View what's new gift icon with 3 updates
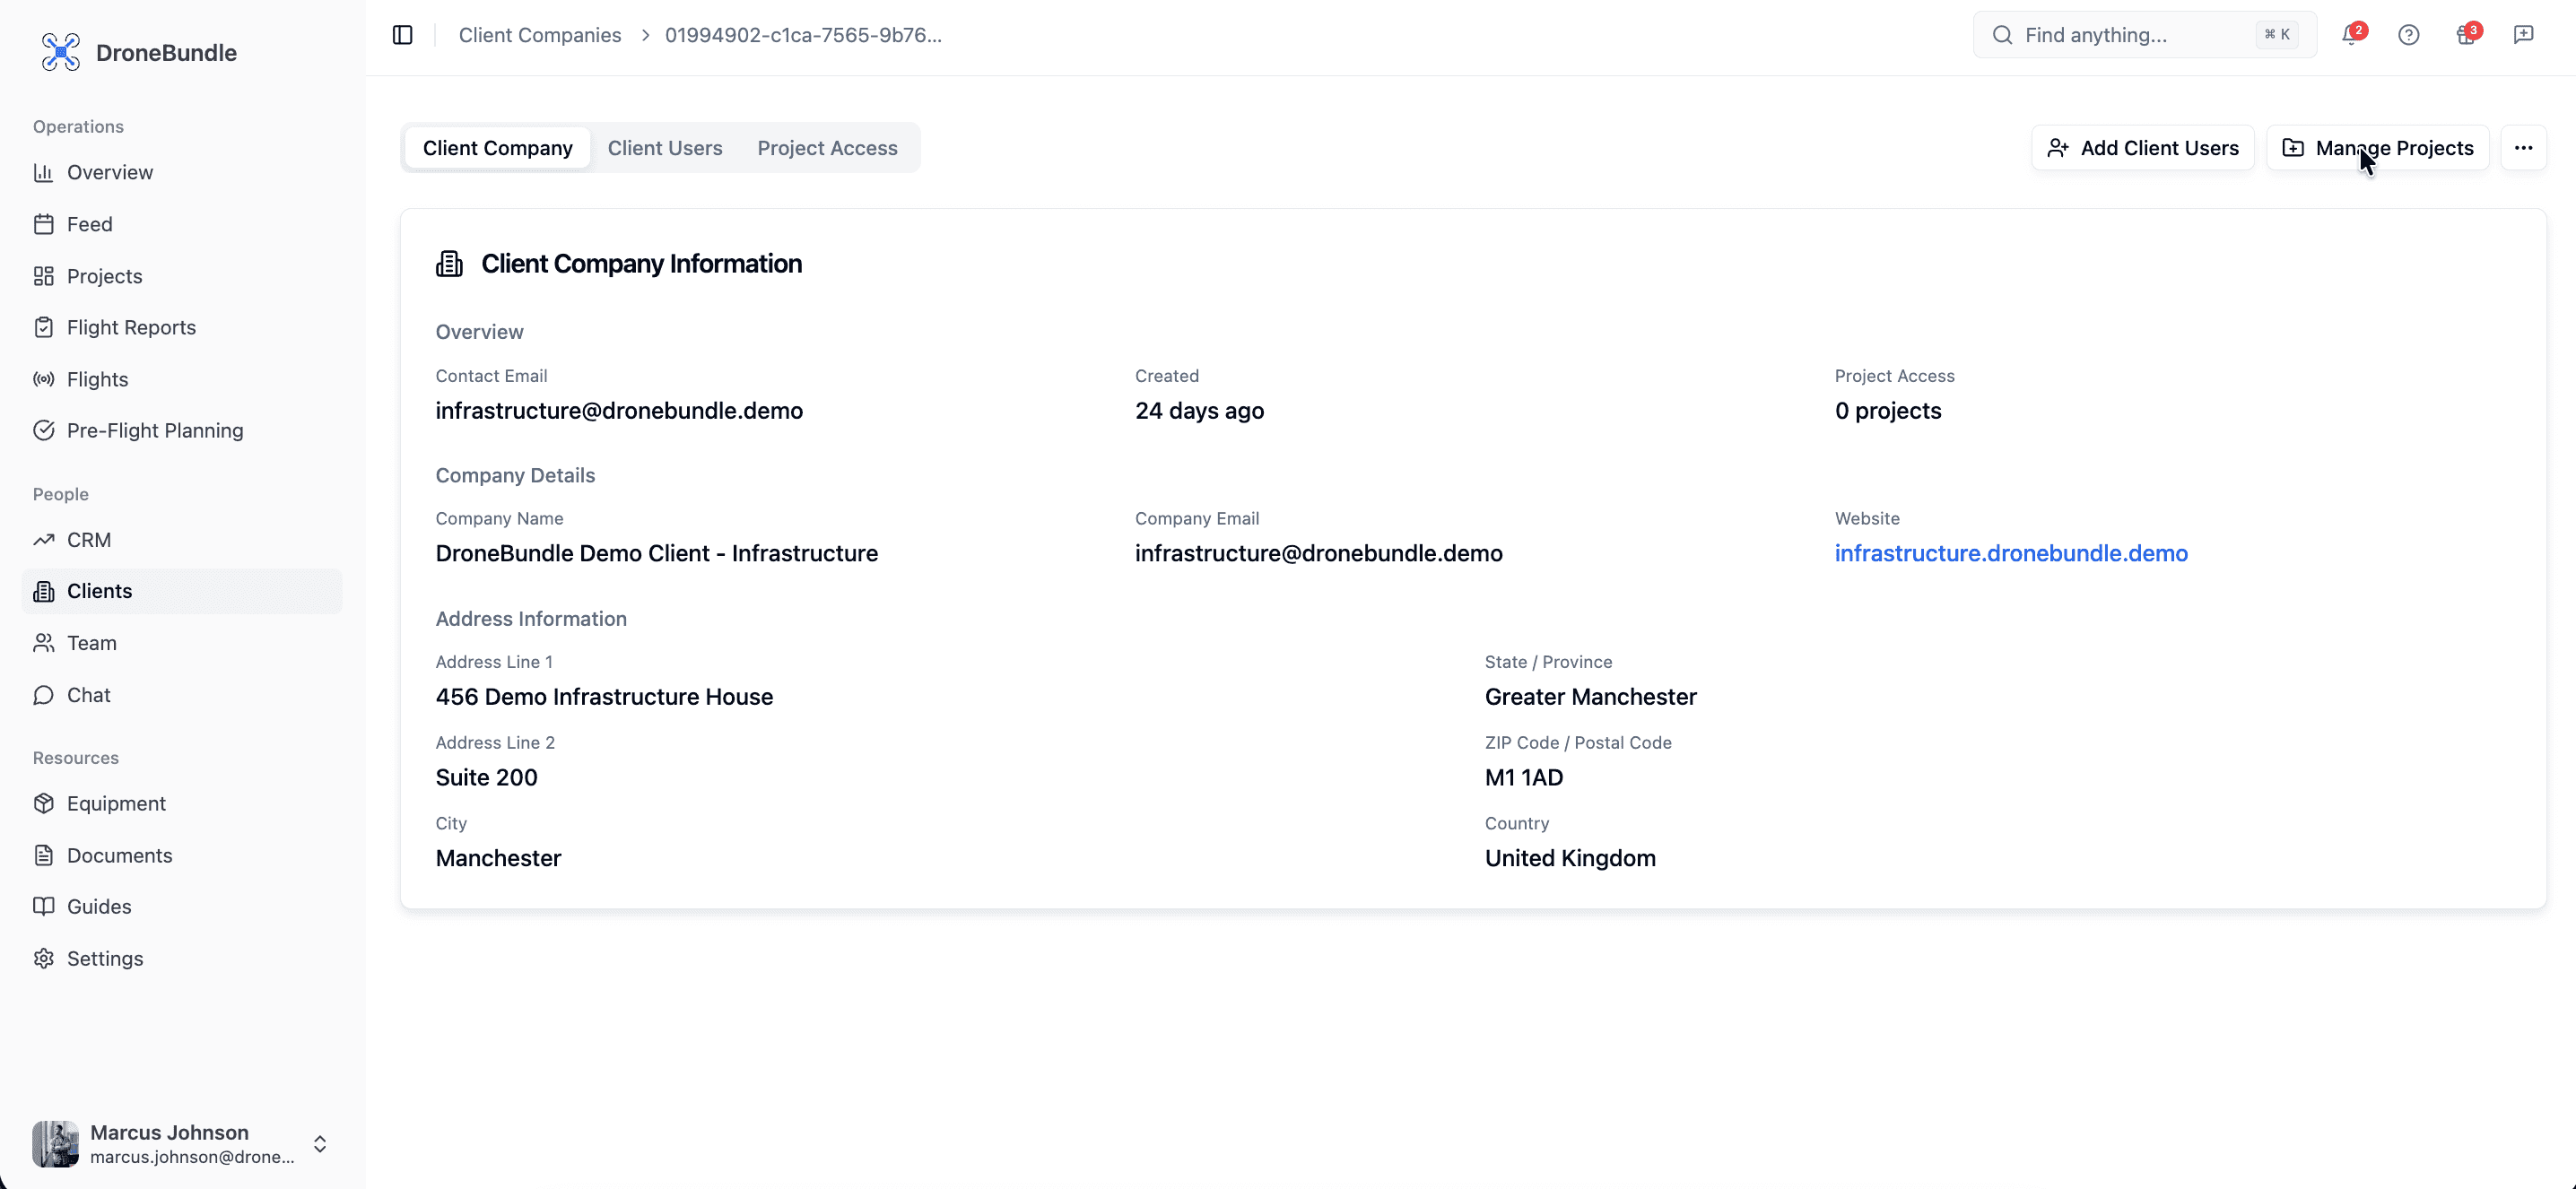Viewport: 2576px width, 1189px height. (x=2466, y=34)
